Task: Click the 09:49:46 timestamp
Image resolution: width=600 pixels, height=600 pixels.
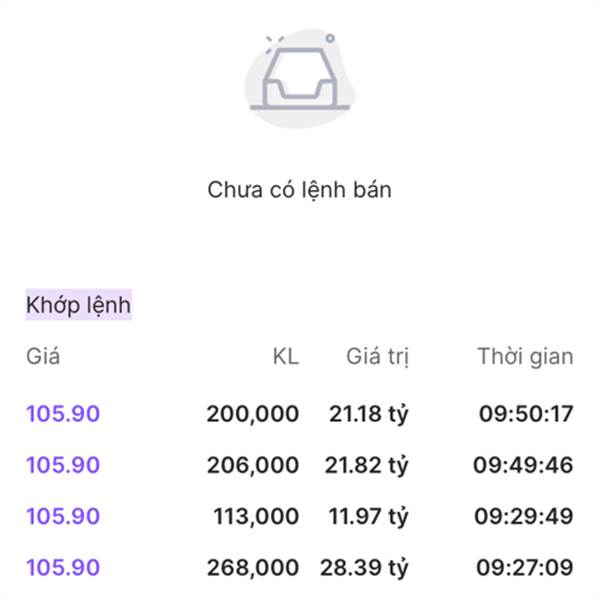Action: [523, 465]
